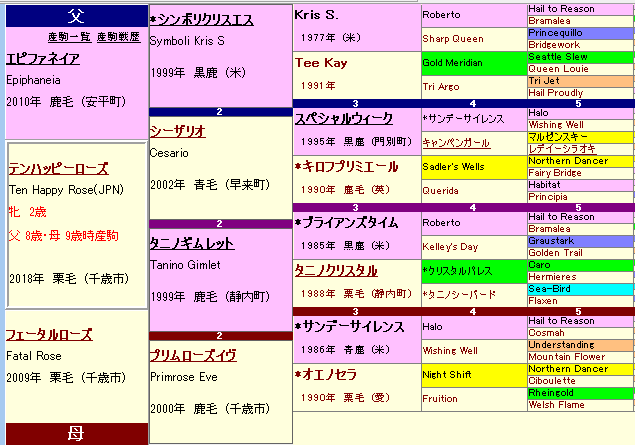Click Principia cell
The width and height of the screenshot is (635, 445).
[580, 197]
